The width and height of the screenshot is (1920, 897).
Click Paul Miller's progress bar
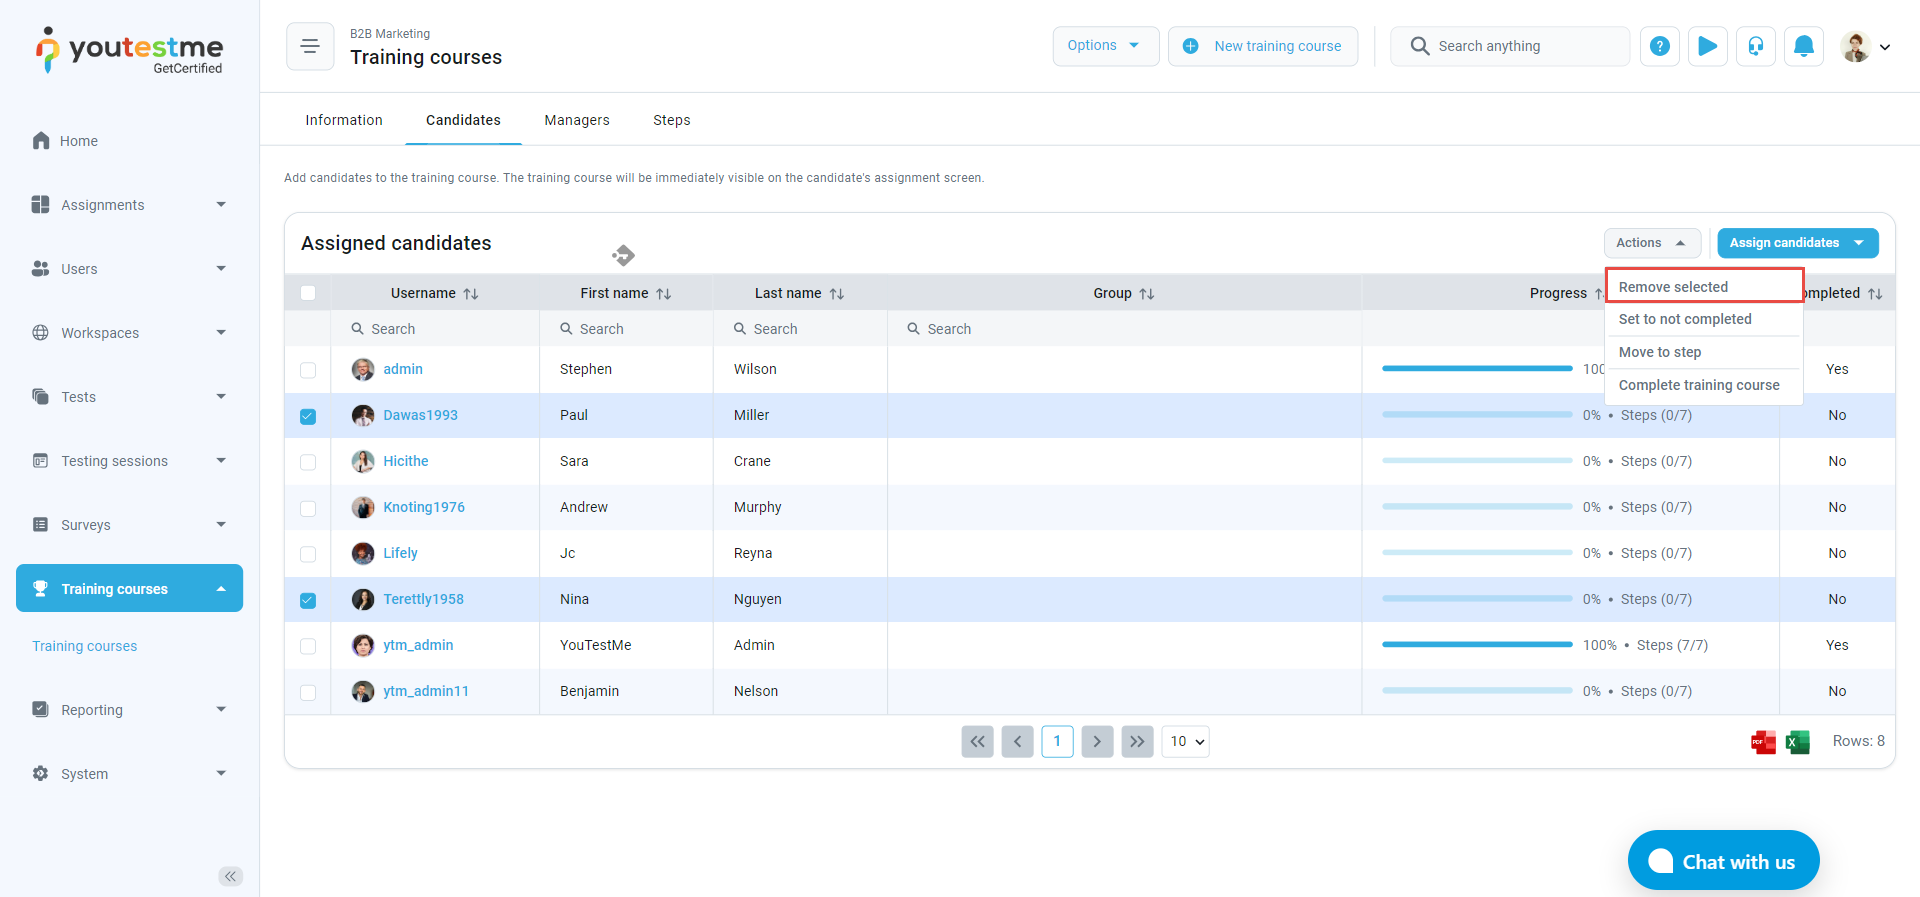tap(1476, 415)
